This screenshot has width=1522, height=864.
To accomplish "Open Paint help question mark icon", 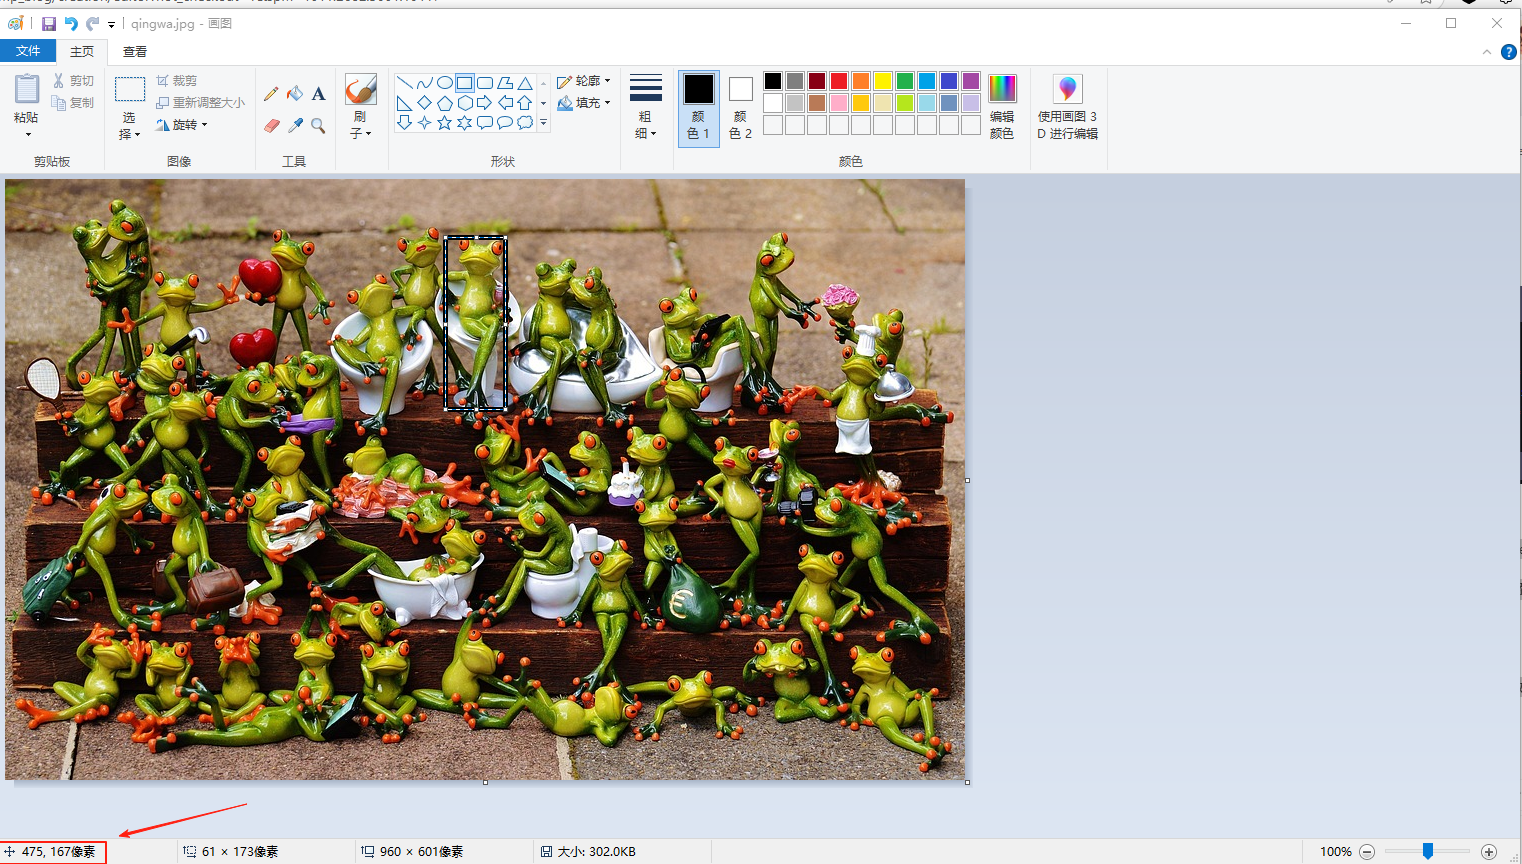I will 1509,52.
